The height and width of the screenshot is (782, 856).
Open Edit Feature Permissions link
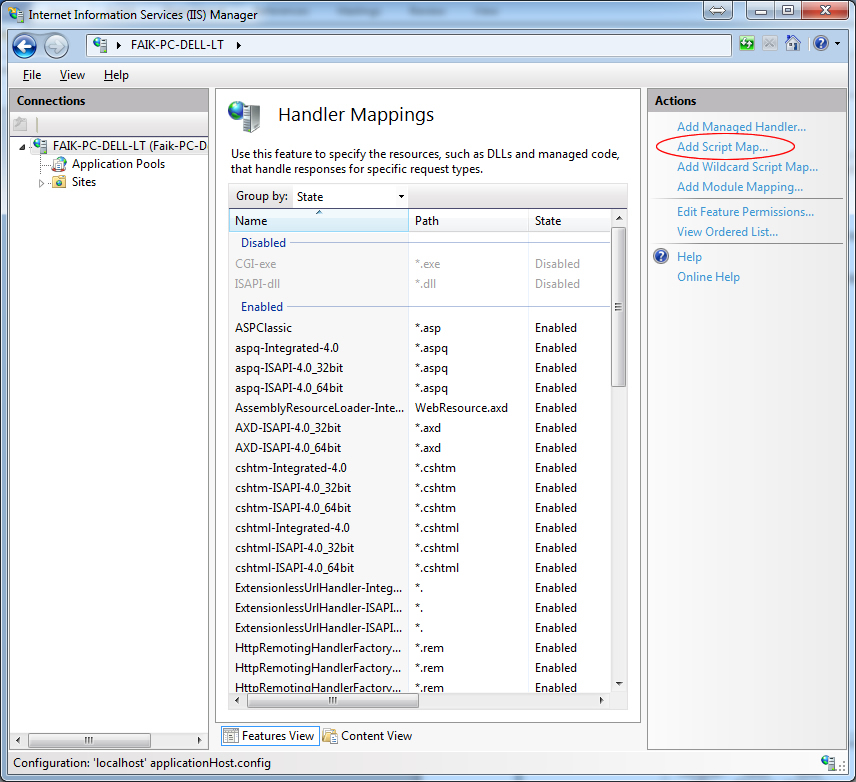[x=745, y=212]
